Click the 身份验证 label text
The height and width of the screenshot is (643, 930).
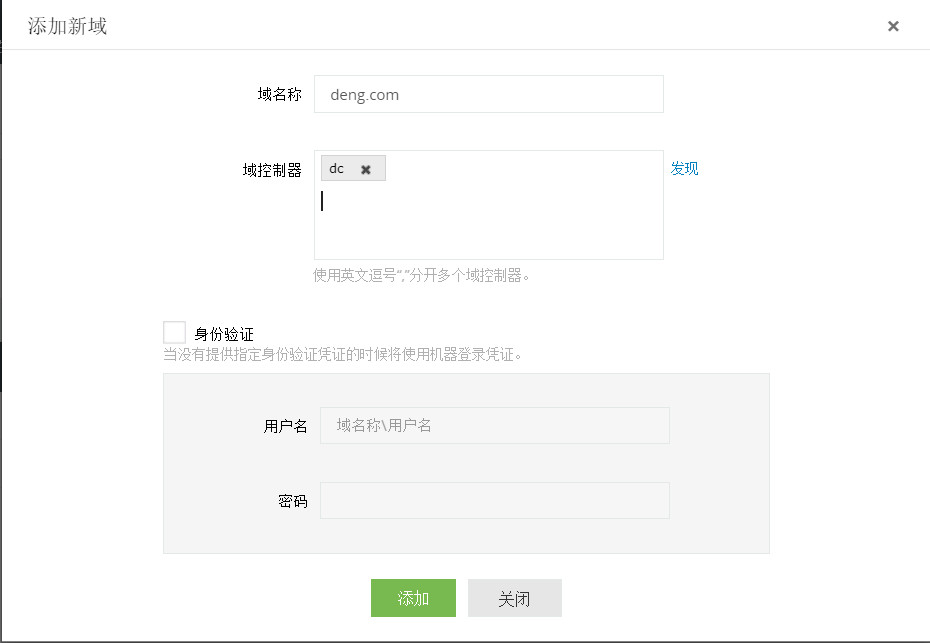[x=224, y=334]
